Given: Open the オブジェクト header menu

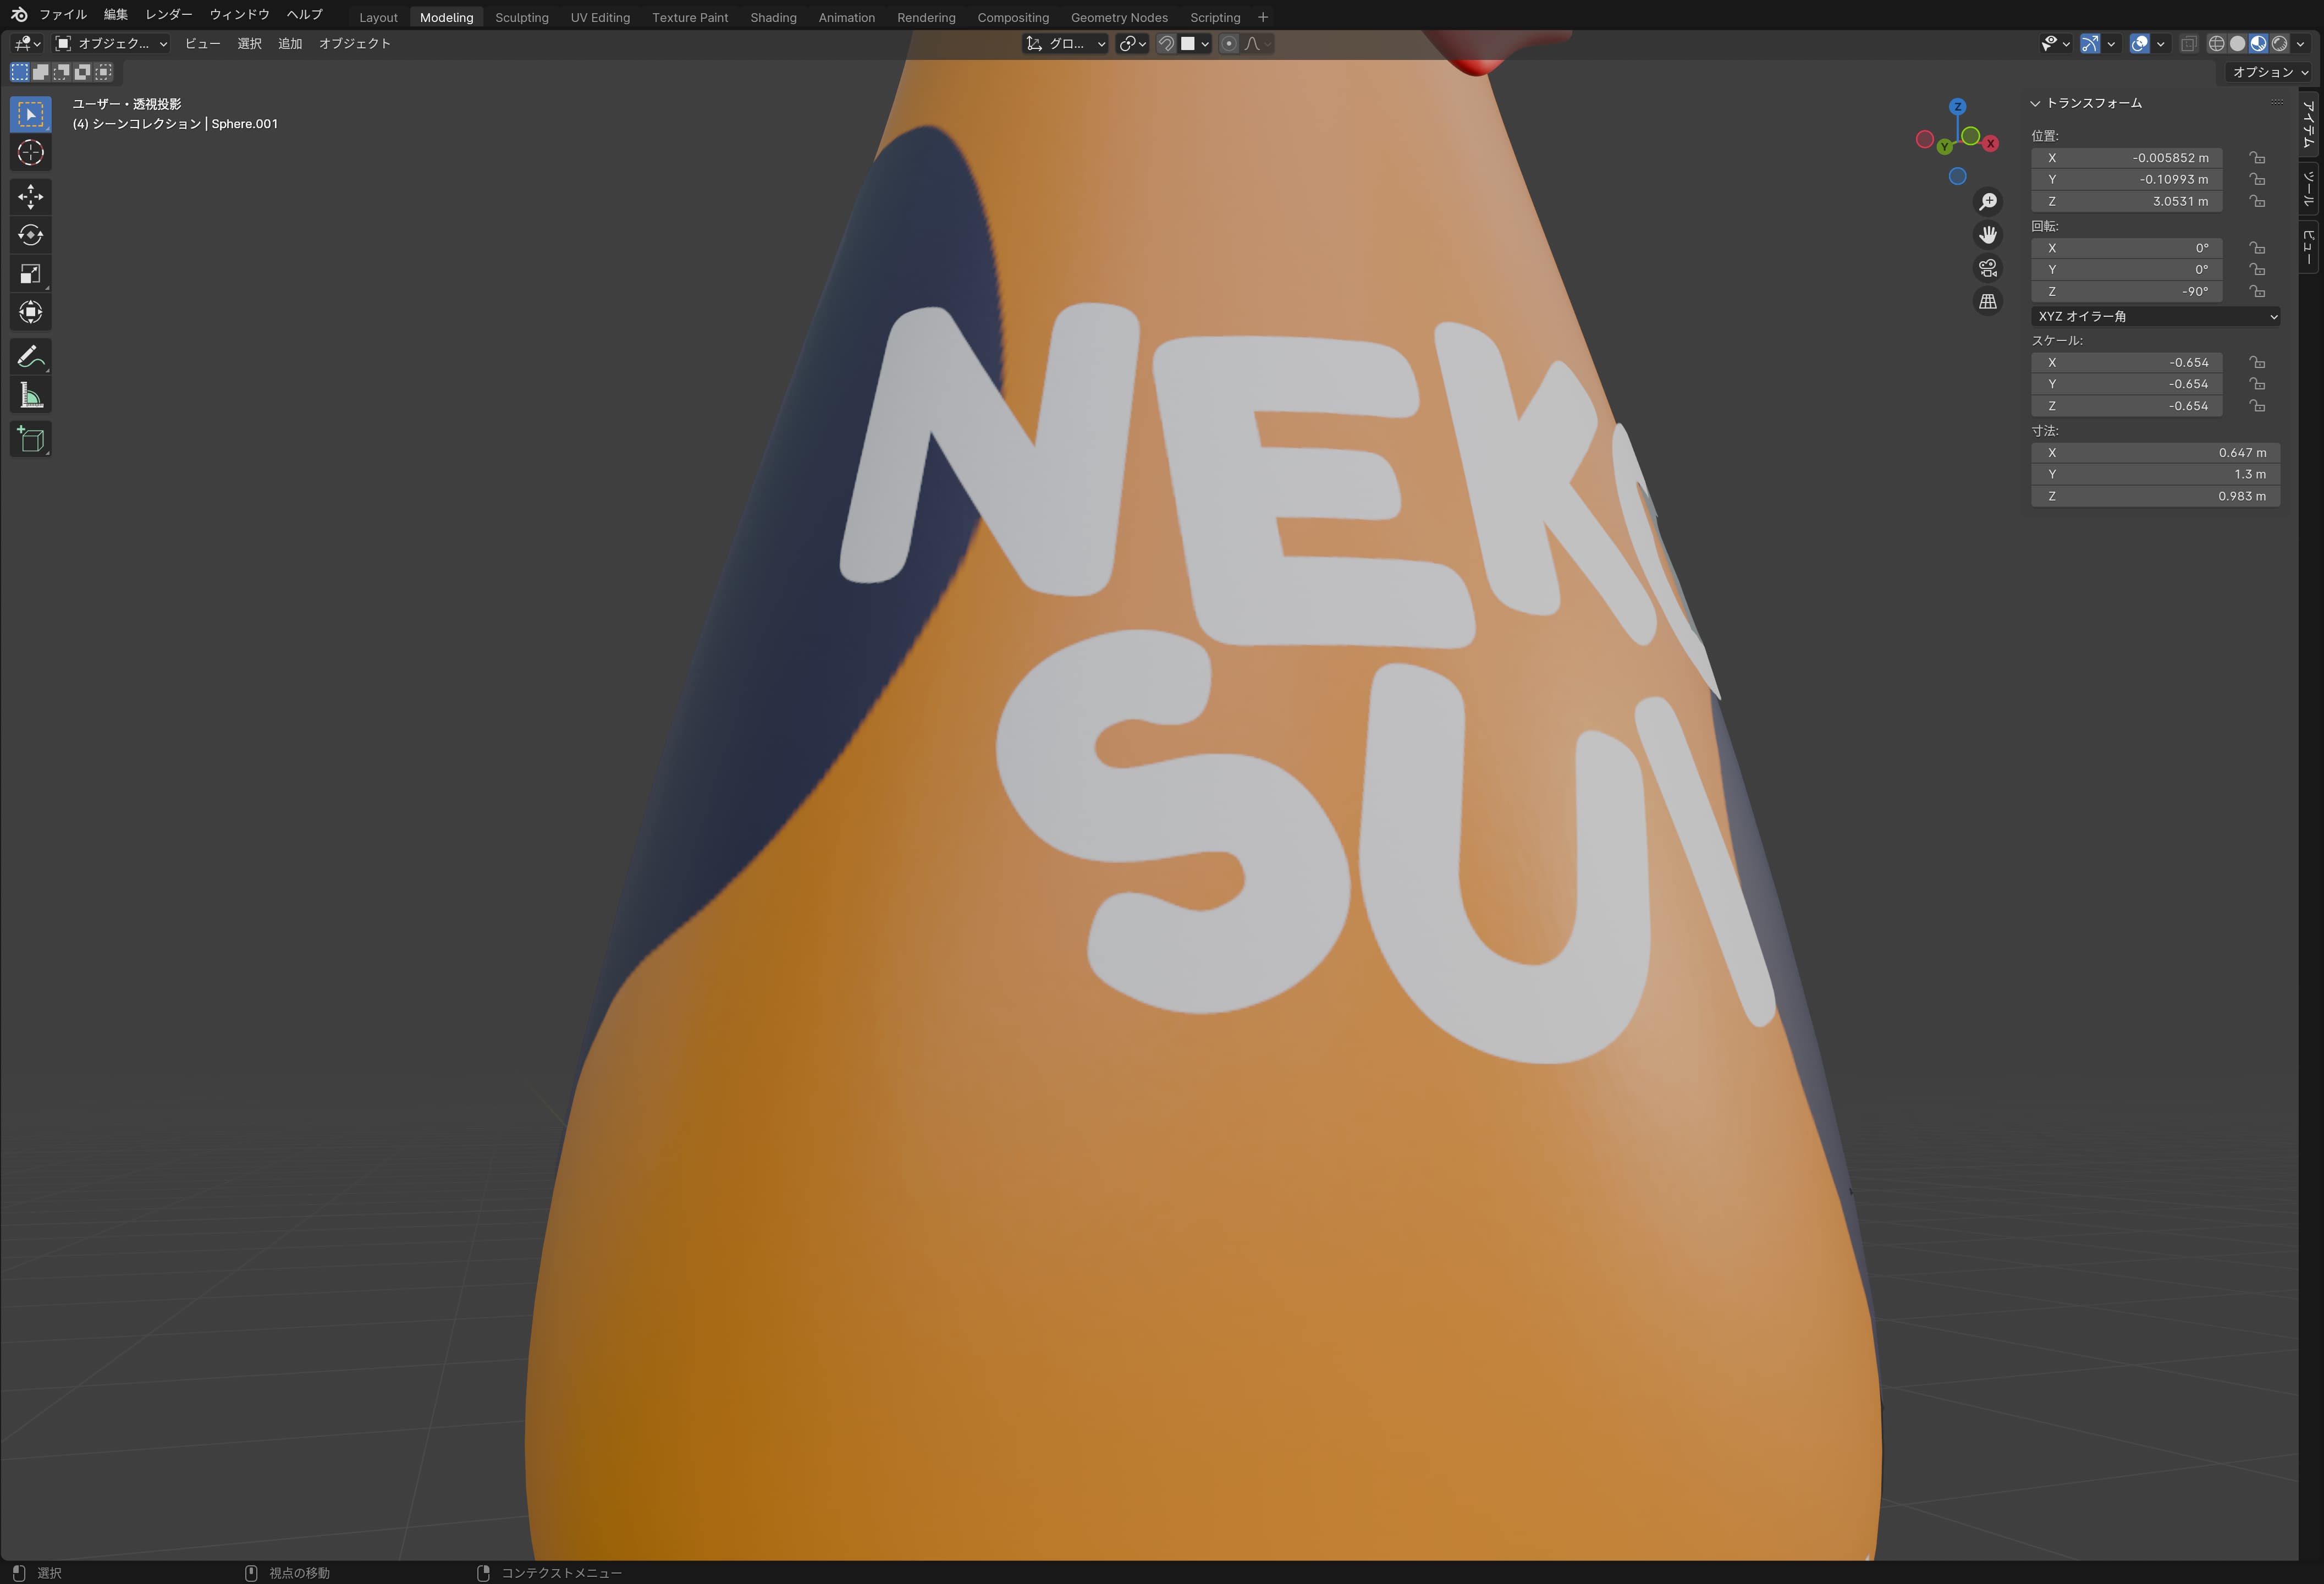Looking at the screenshot, I should (354, 44).
